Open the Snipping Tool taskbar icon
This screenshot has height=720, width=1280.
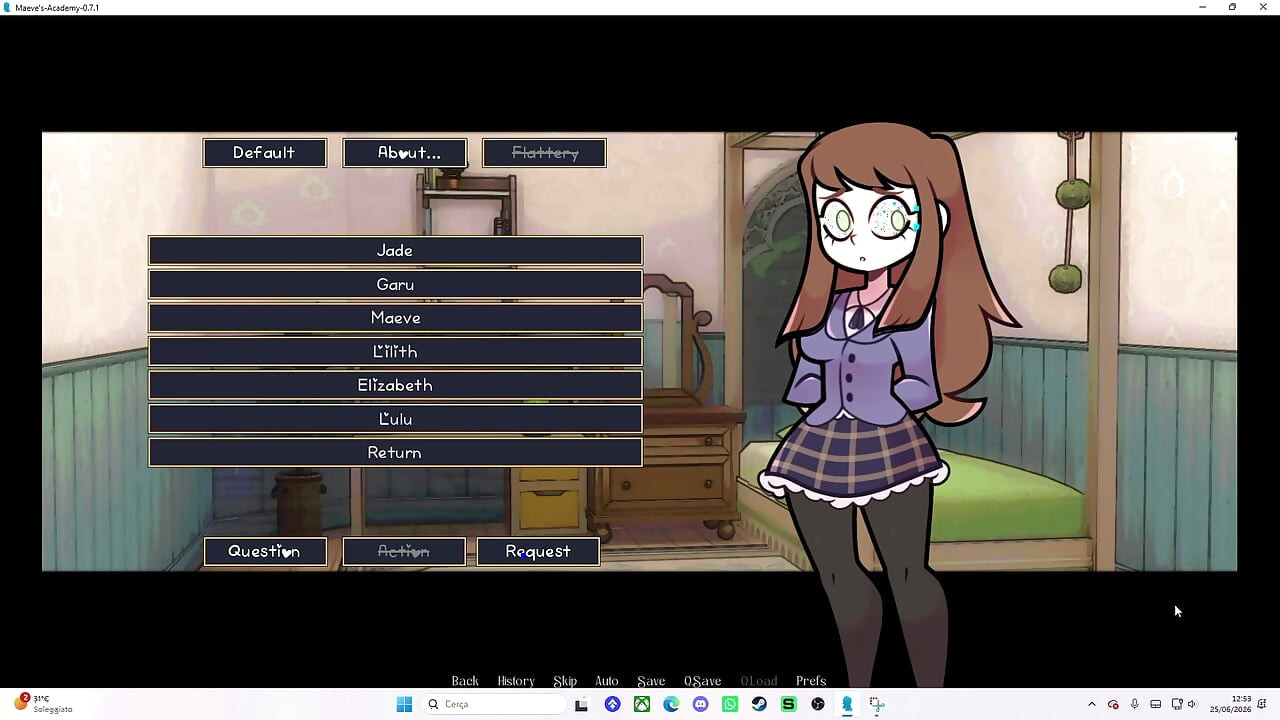pos(877,704)
